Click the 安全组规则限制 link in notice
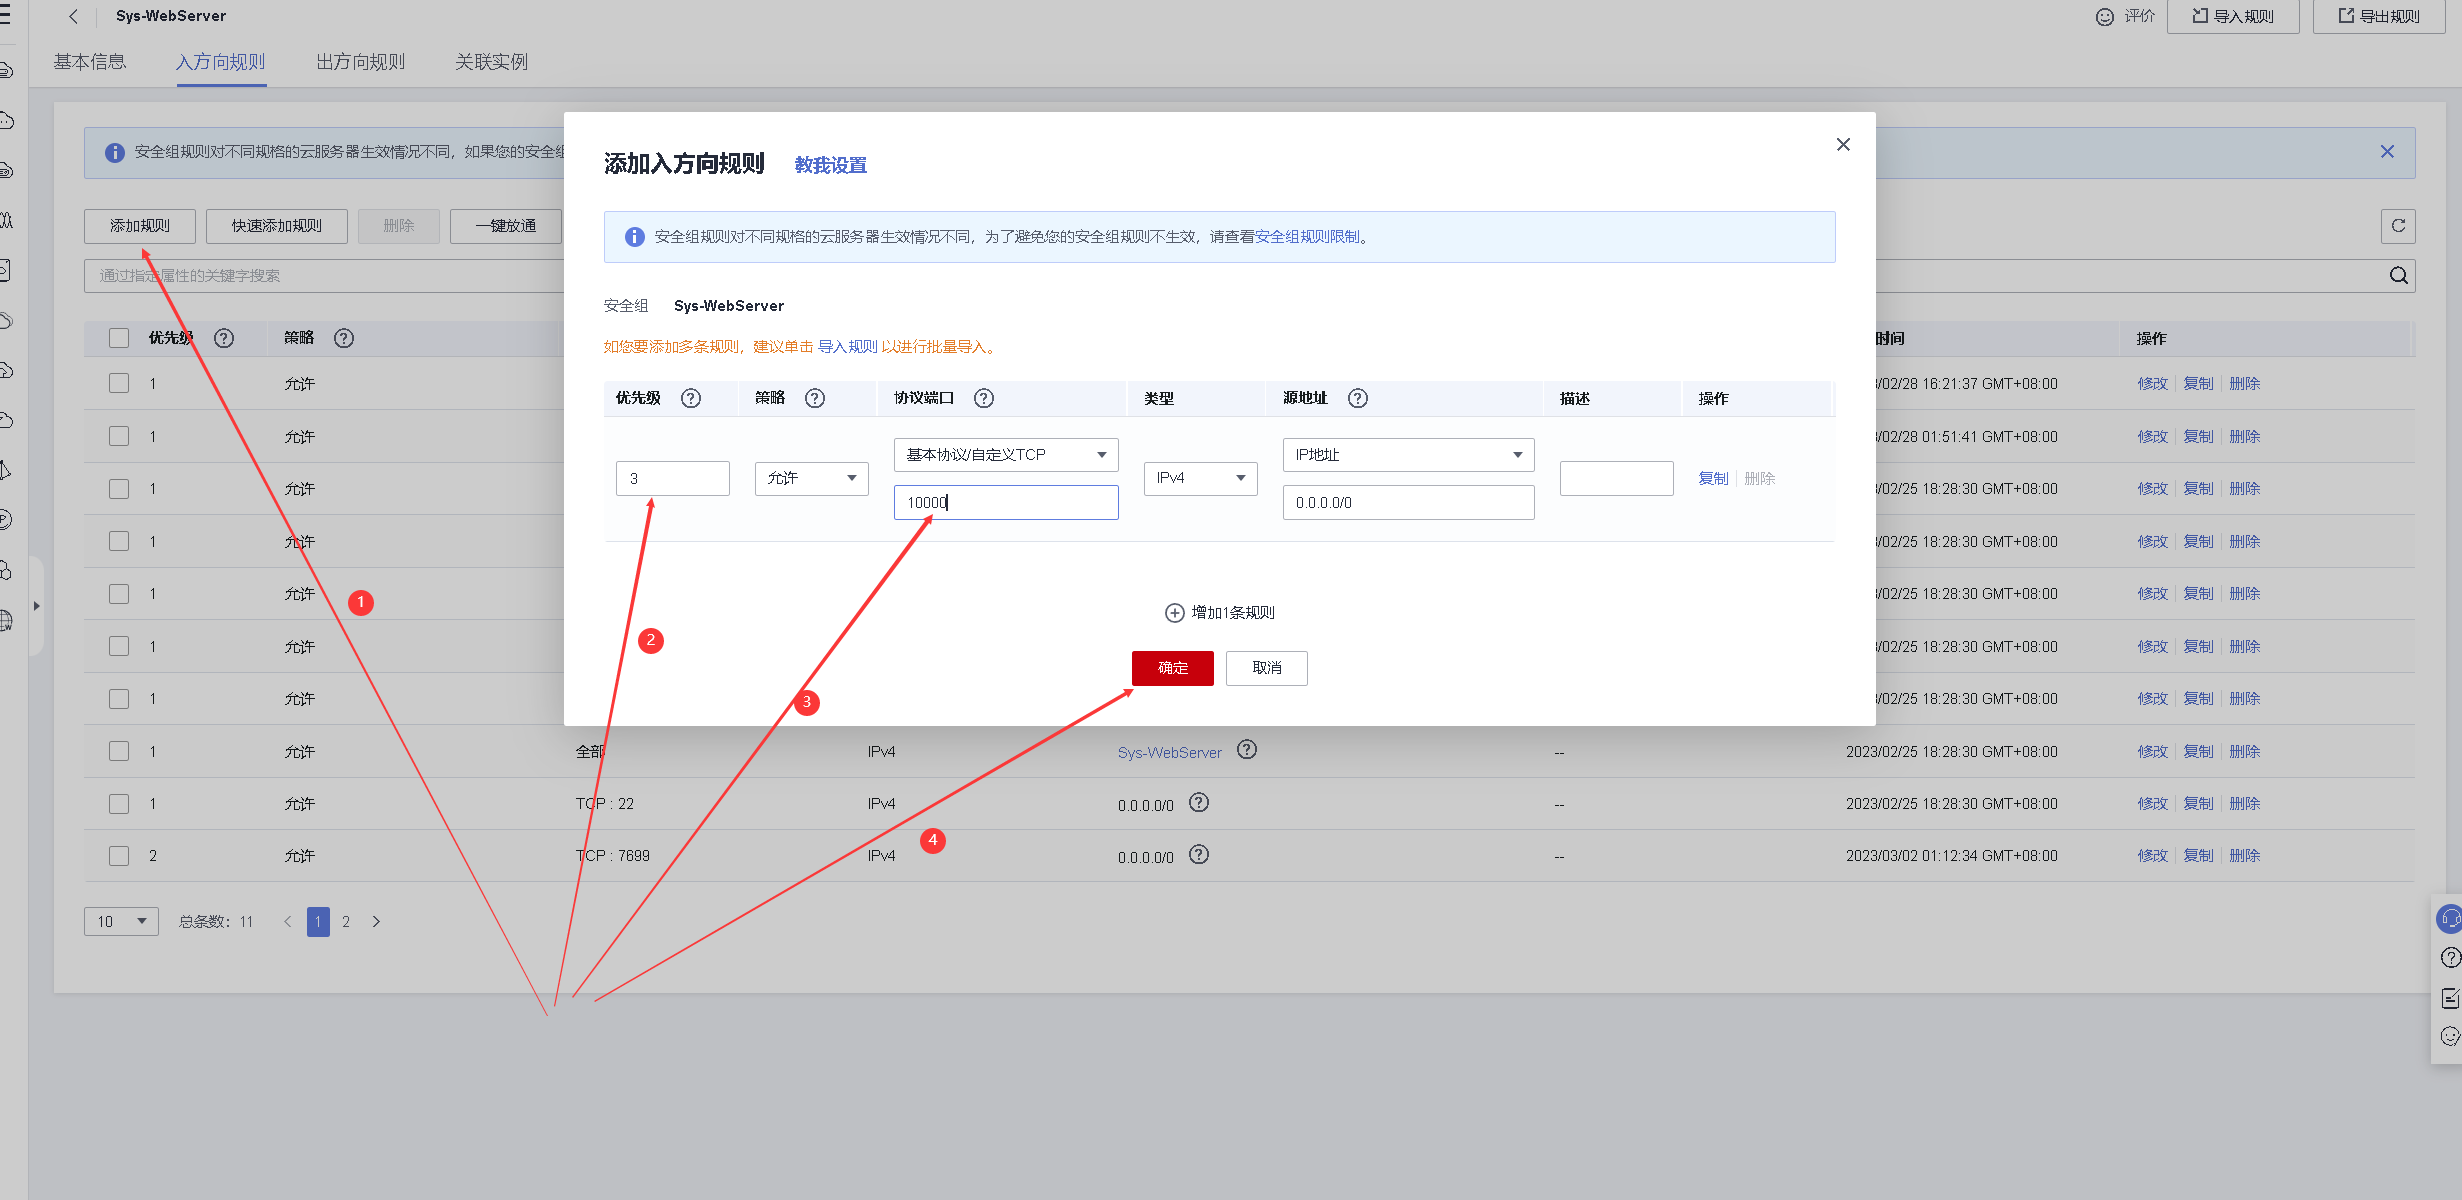This screenshot has height=1200, width=2462. [x=1307, y=237]
